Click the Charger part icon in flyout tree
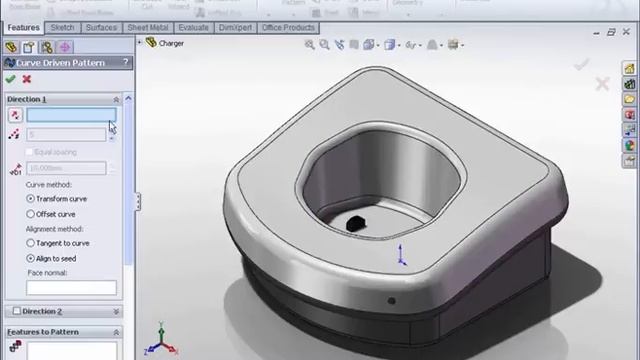 click(x=151, y=42)
